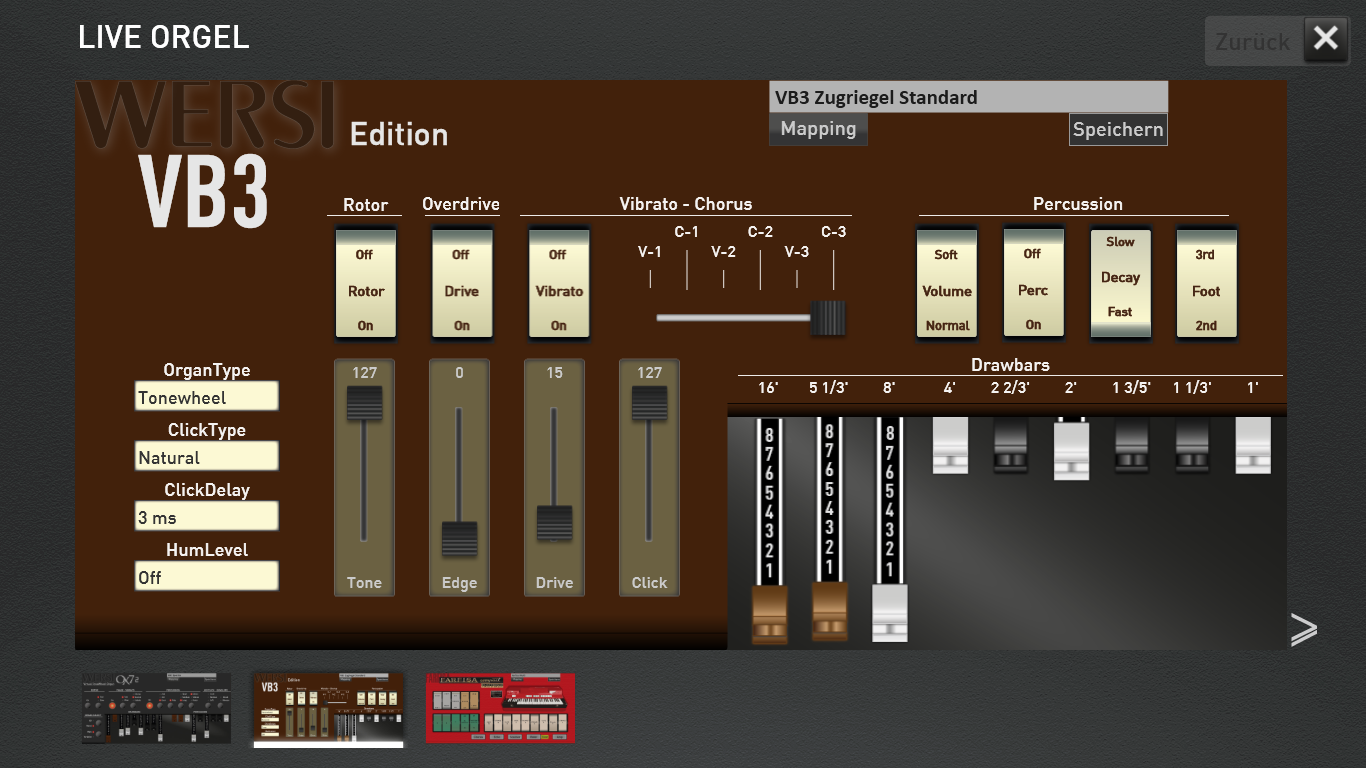Click the Percussion section heading
The width and height of the screenshot is (1366, 768).
pos(1078,204)
